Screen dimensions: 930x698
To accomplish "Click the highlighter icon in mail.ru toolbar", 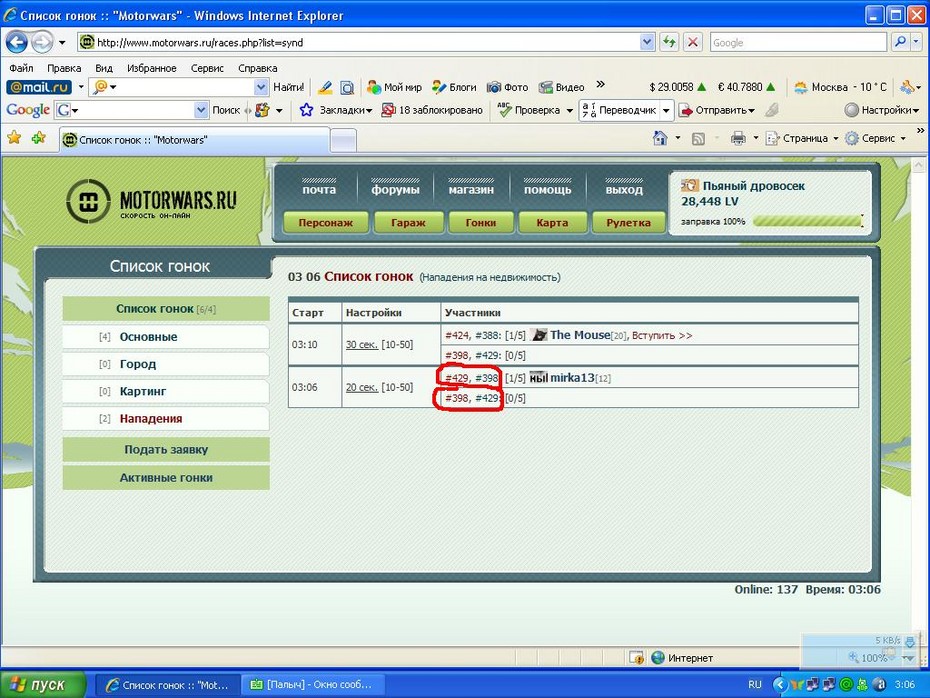I will 324,87.
